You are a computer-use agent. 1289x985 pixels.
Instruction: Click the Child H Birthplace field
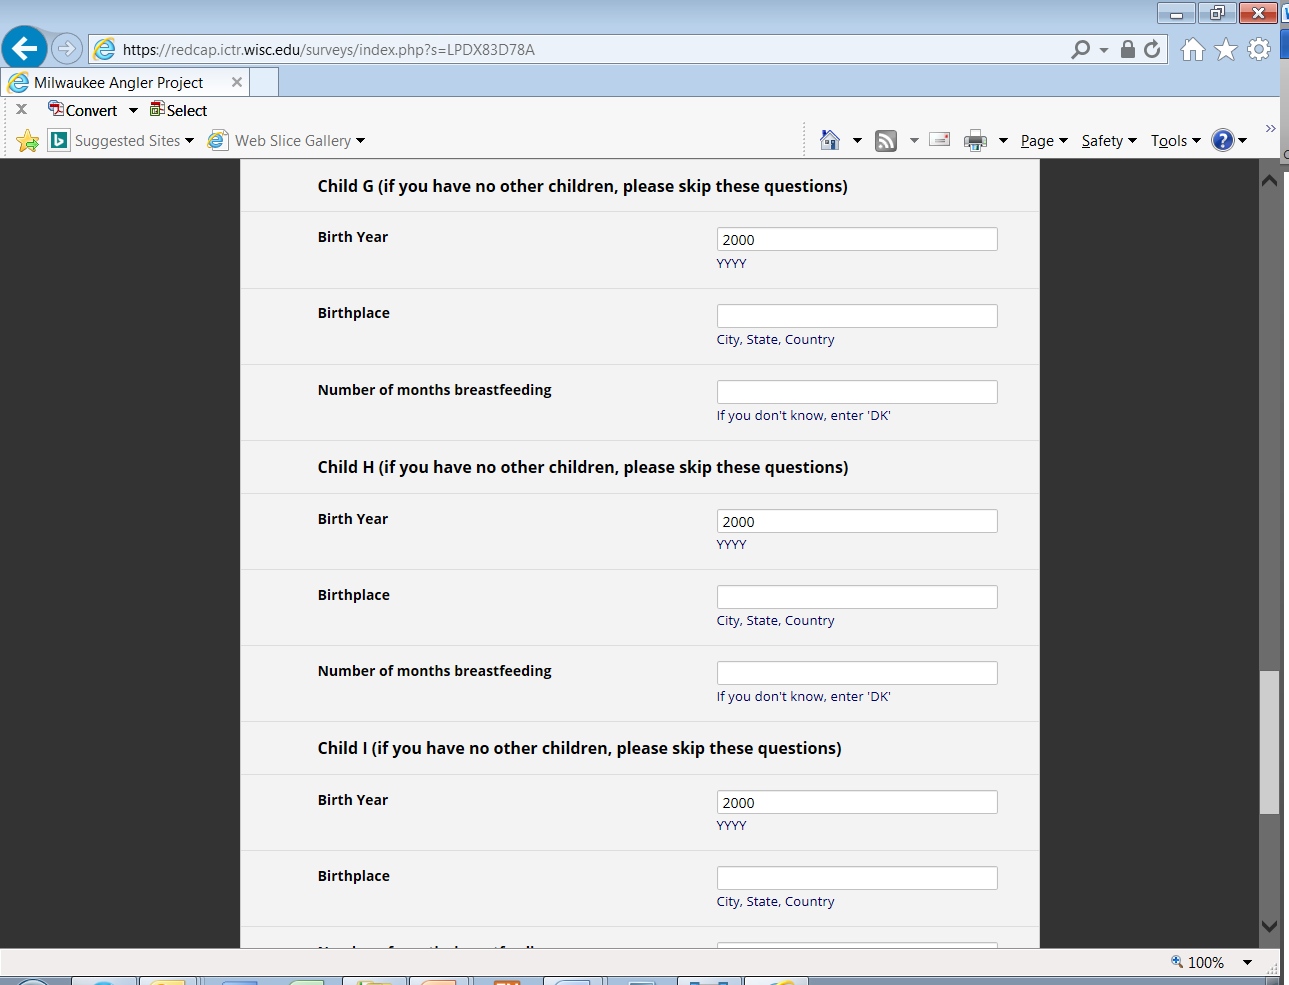pyautogui.click(x=857, y=597)
